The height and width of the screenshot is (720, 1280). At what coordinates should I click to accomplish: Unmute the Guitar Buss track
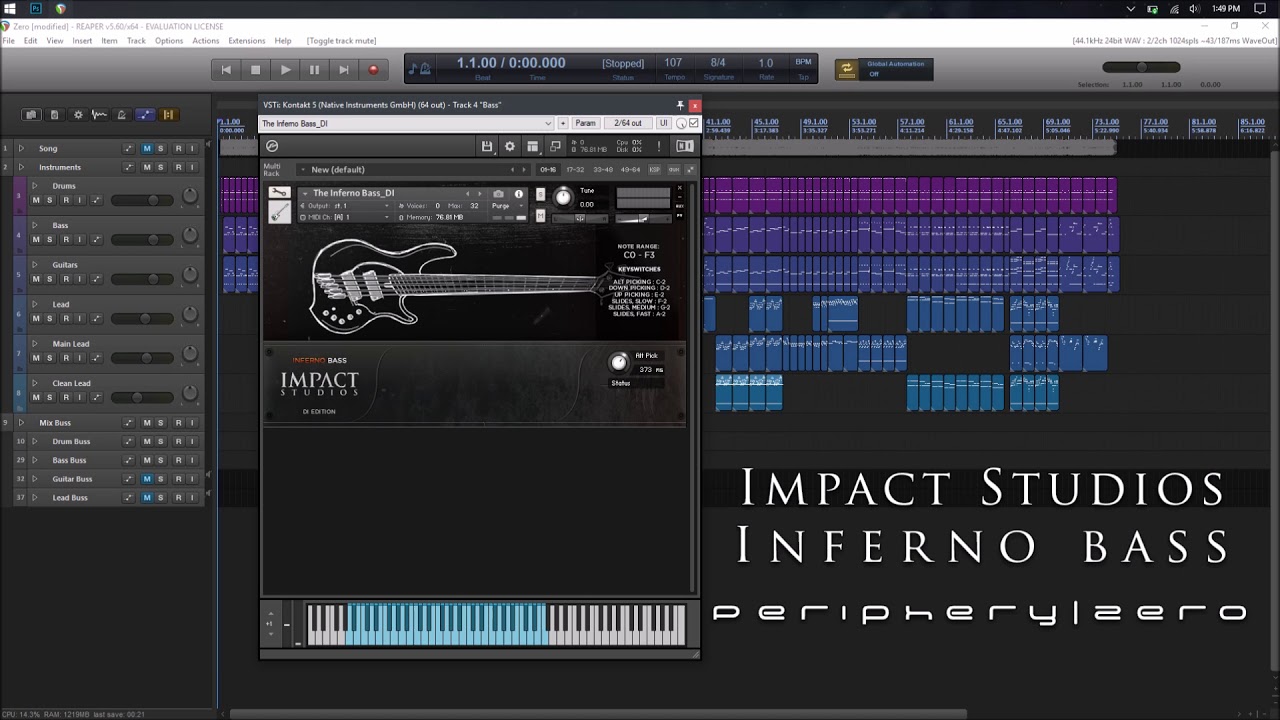(147, 479)
